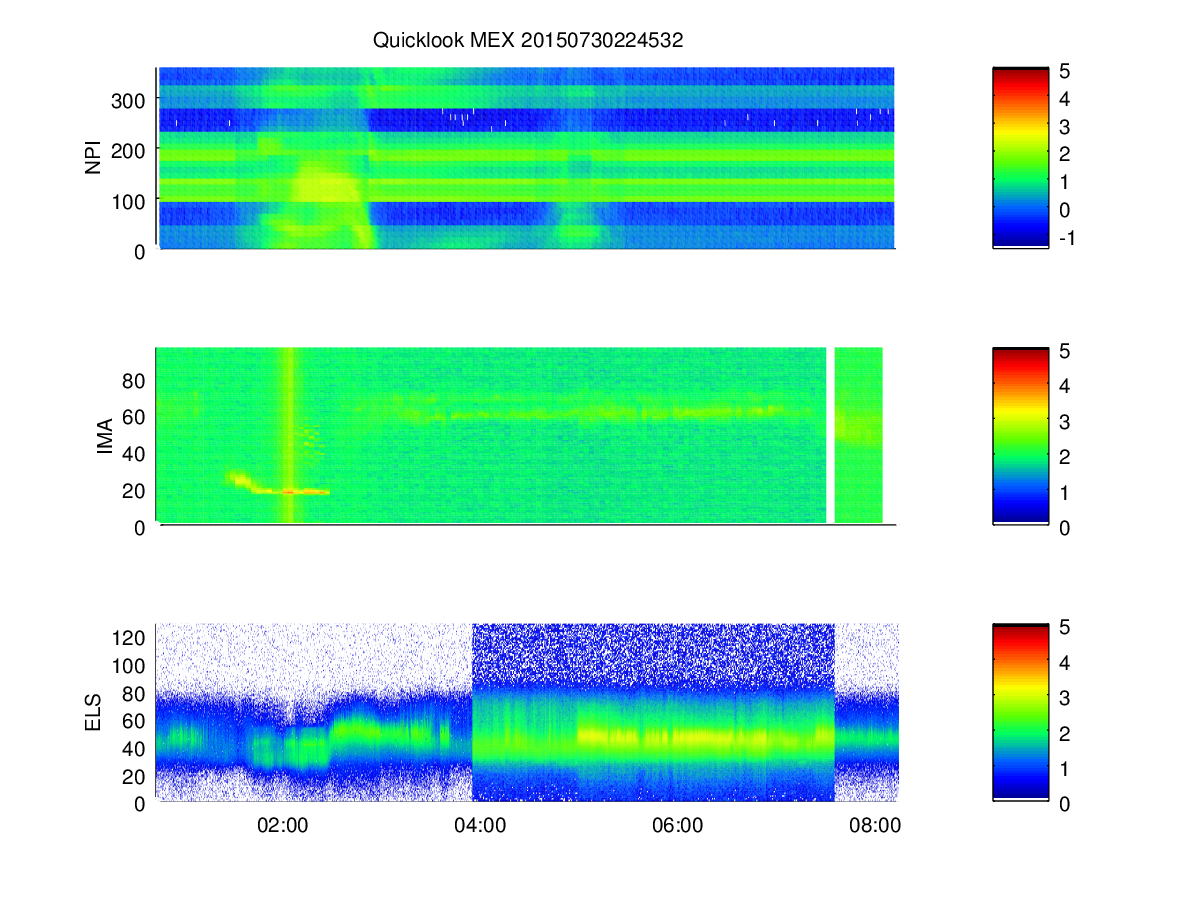The height and width of the screenshot is (900, 1200).
Task: Click the "ELS" y-axis label
Action: pyautogui.click(x=95, y=713)
